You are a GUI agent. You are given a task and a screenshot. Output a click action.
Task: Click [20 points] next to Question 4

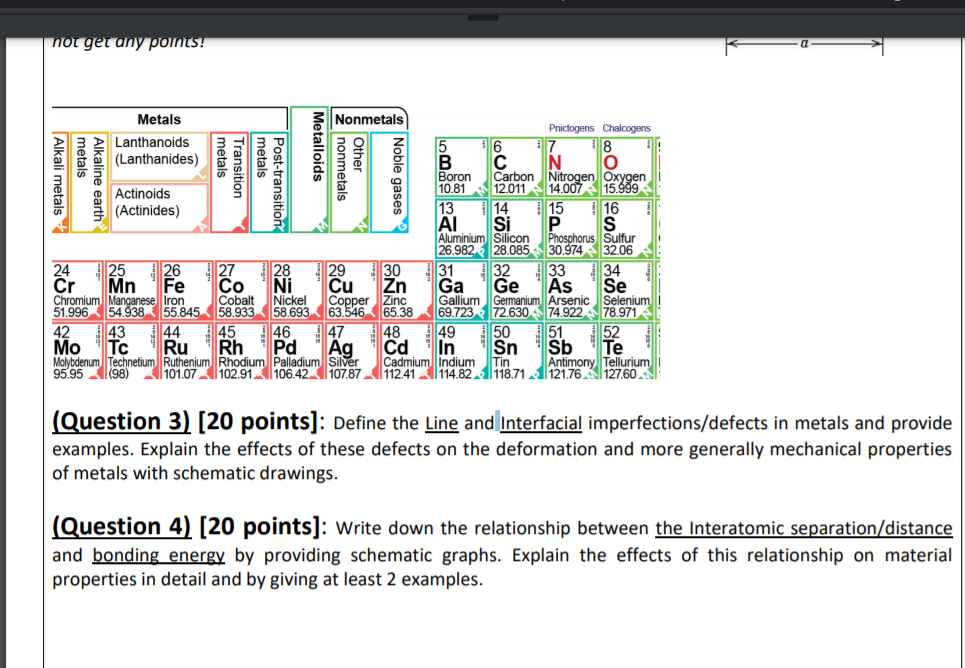point(258,526)
